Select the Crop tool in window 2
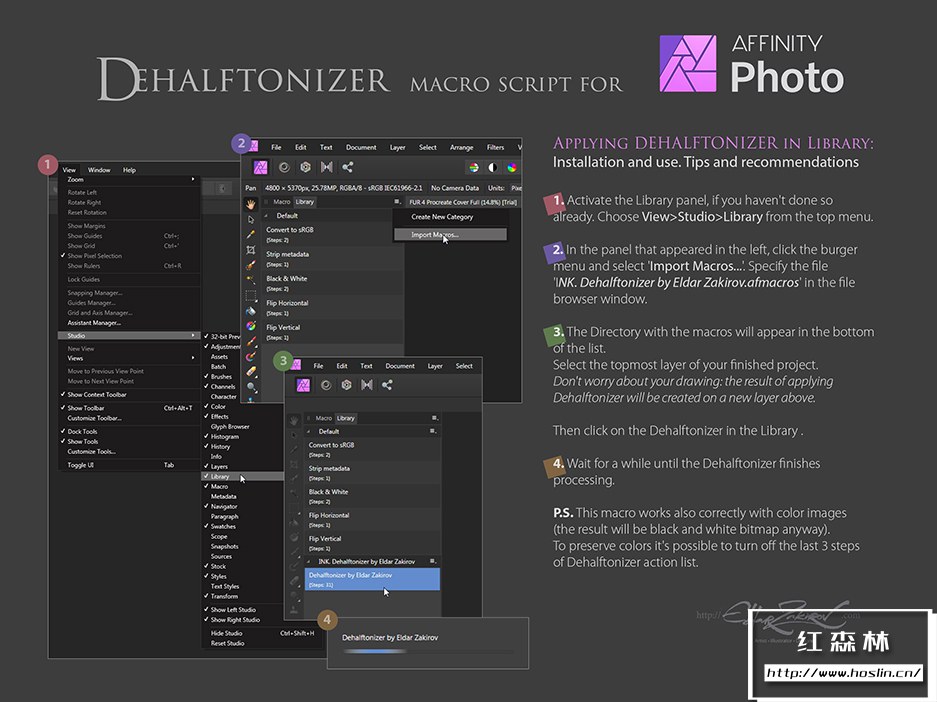937x702 pixels. tap(251, 250)
